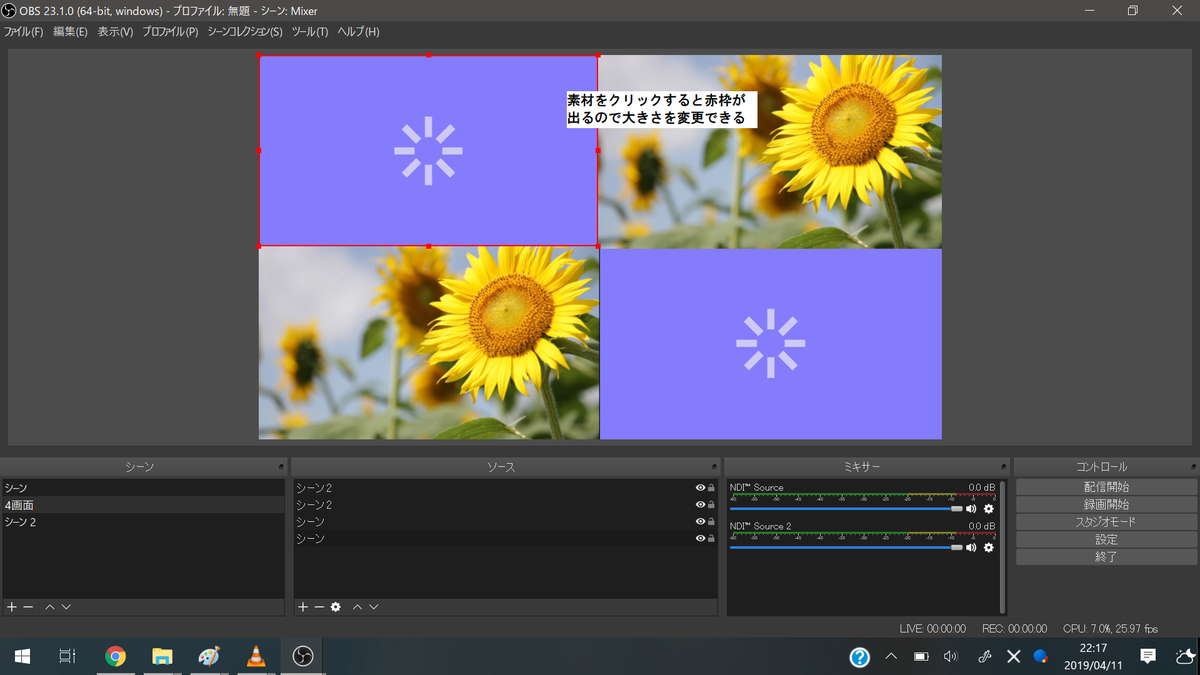This screenshot has width=1200, height=675.
Task: Open the Windows Start menu
Action: (x=22, y=656)
